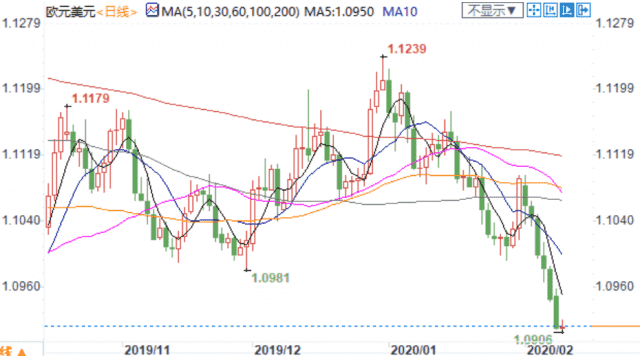Image resolution: width=640 pixels, height=360 pixels.
Task: Click the 欧元美元 symbol title
Action: point(70,12)
